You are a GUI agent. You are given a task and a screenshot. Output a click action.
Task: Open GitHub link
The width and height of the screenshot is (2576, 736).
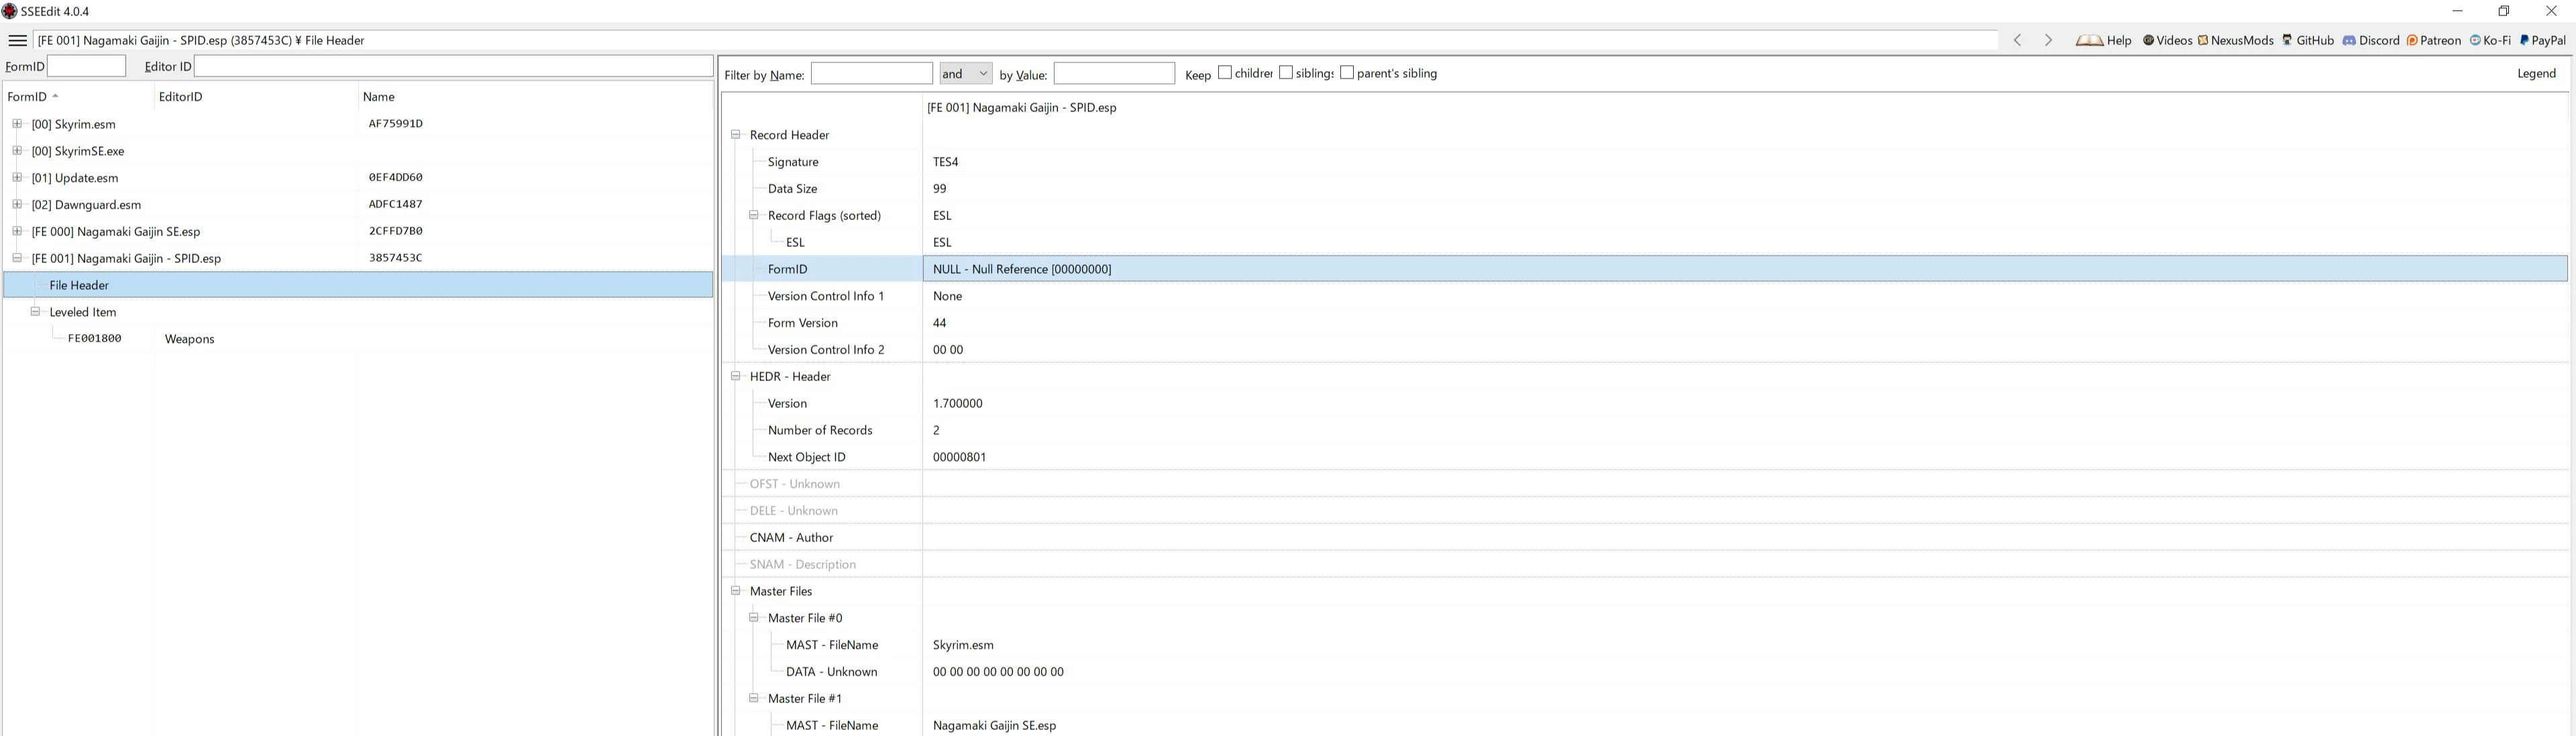tap(2307, 40)
